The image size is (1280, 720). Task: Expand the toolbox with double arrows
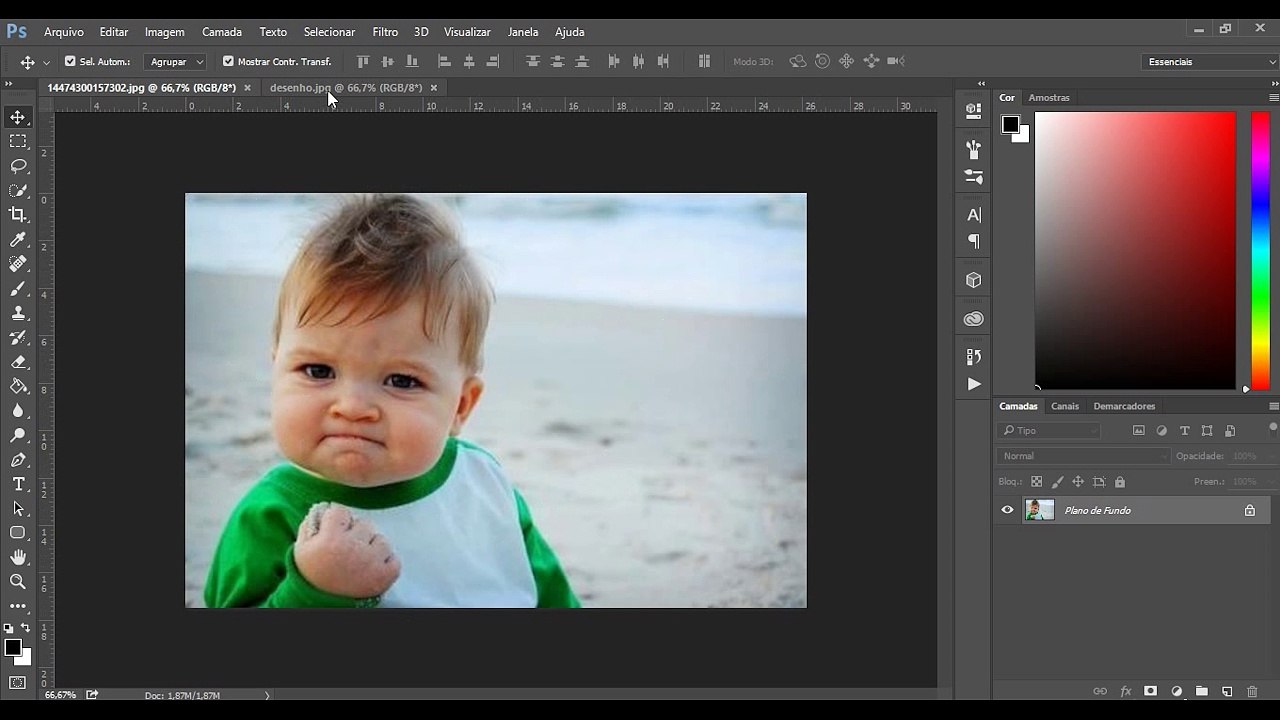pos(9,85)
